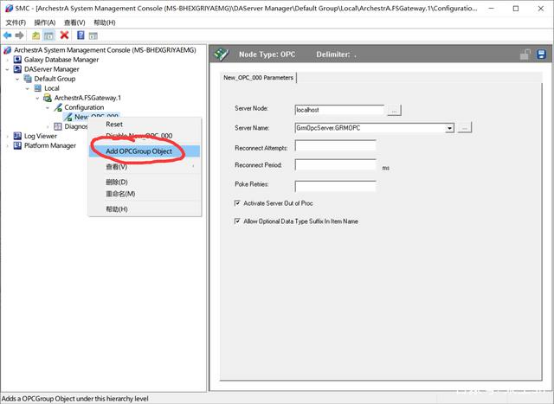Open the Server Name dropdown list

click(x=449, y=128)
